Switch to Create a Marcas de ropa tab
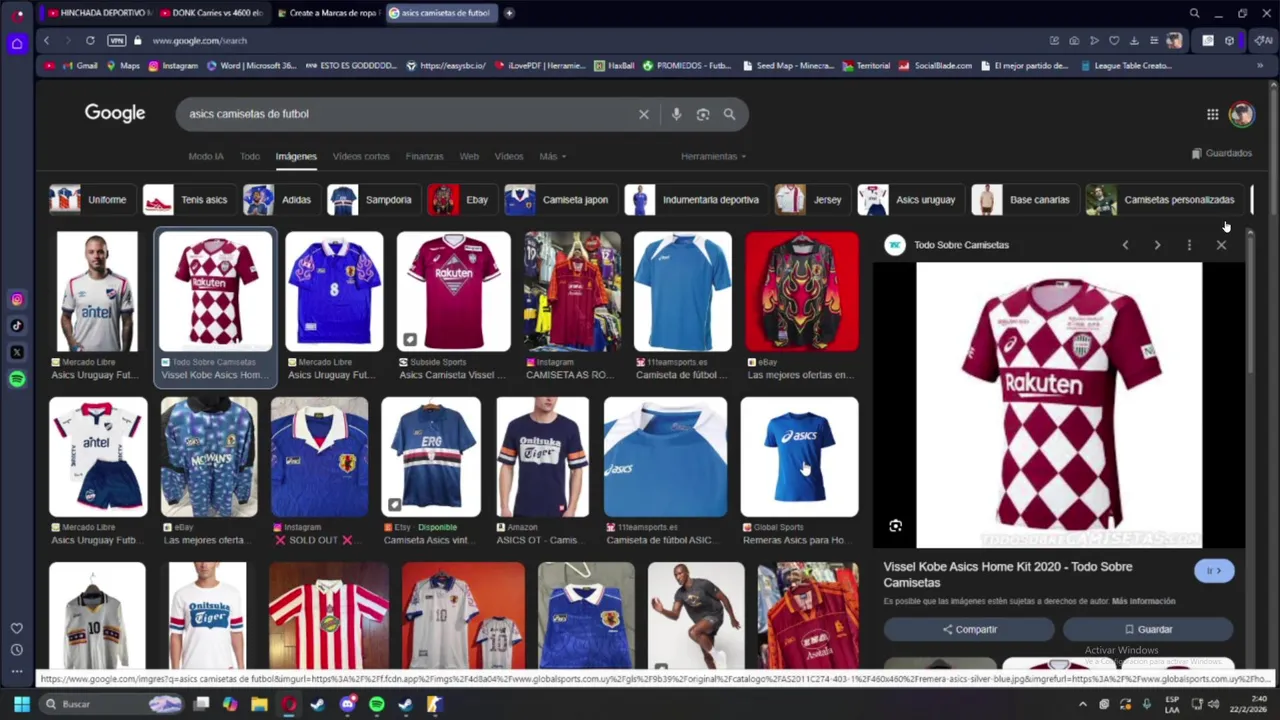 pos(326,13)
